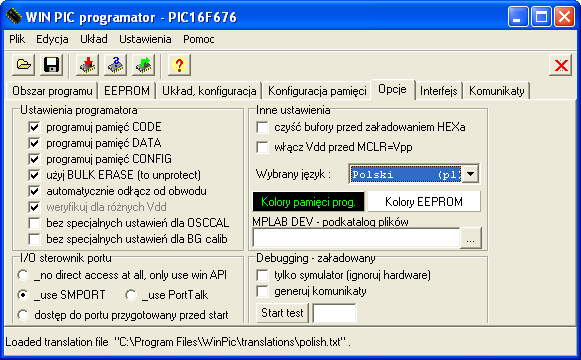Check tylko symulator (ignoruj hardware)
This screenshot has height=360, width=581.
click(x=262, y=275)
